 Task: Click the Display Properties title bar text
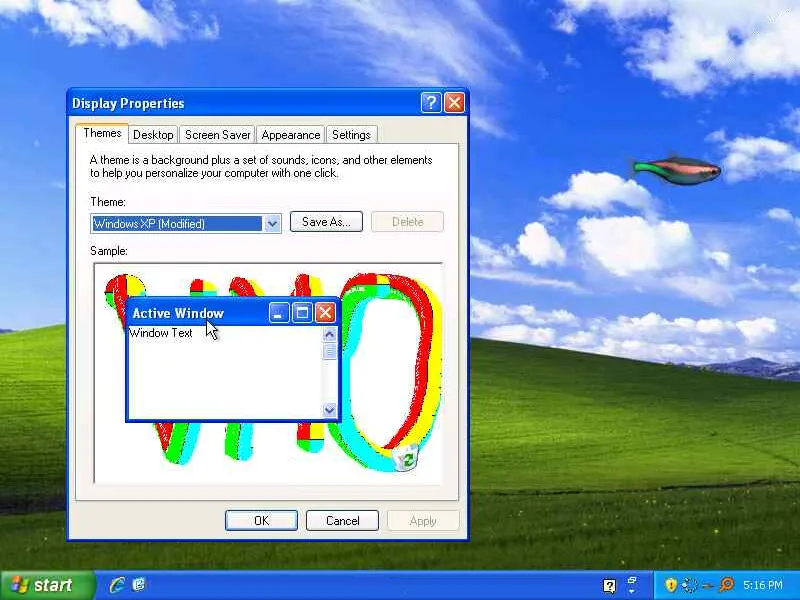coord(128,104)
